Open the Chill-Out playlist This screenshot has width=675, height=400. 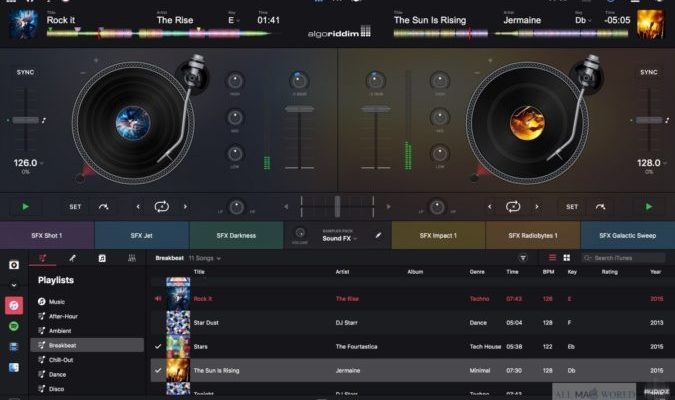tap(62, 359)
